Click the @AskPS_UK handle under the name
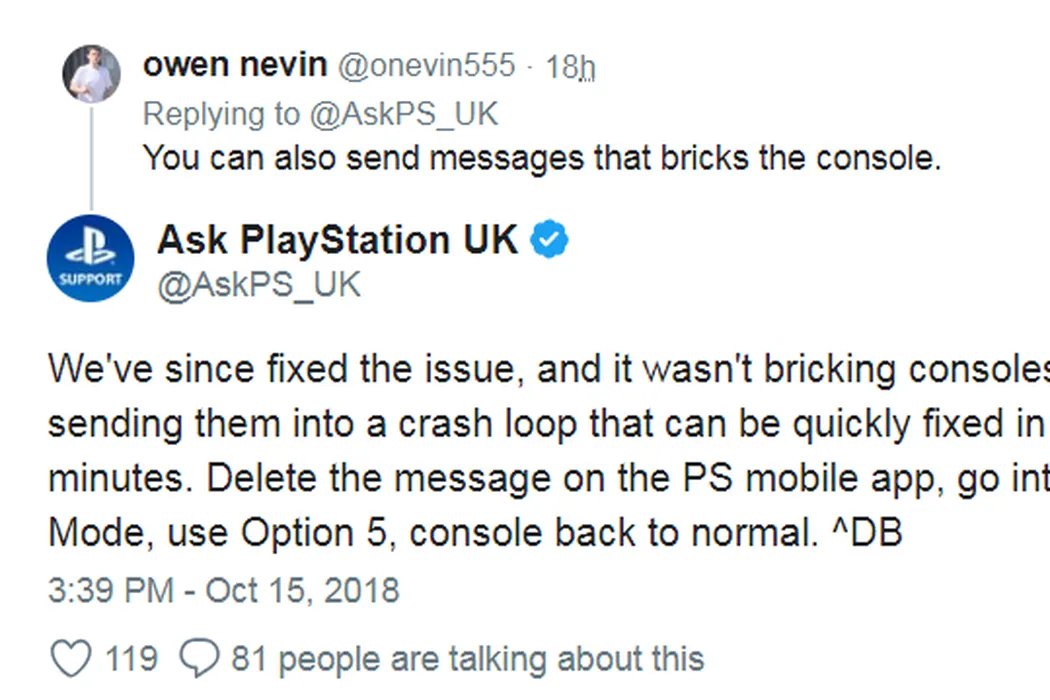1050x700 pixels. 259,285
